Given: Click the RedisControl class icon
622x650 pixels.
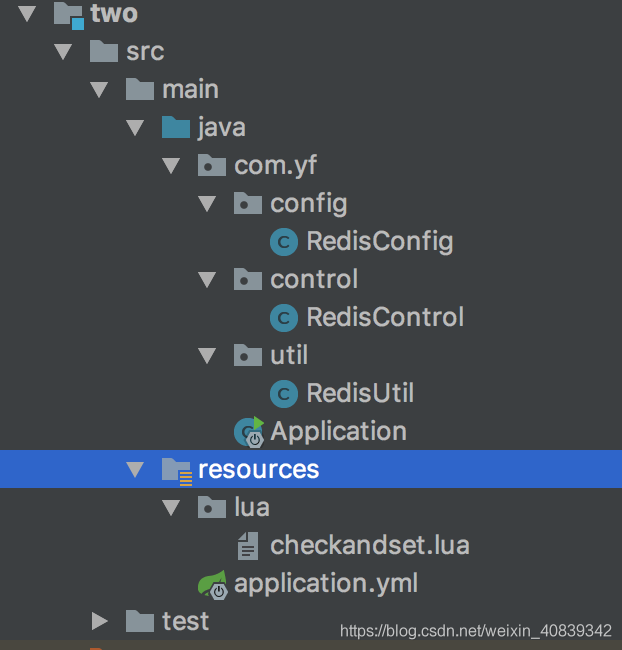Looking at the screenshot, I should (x=284, y=318).
